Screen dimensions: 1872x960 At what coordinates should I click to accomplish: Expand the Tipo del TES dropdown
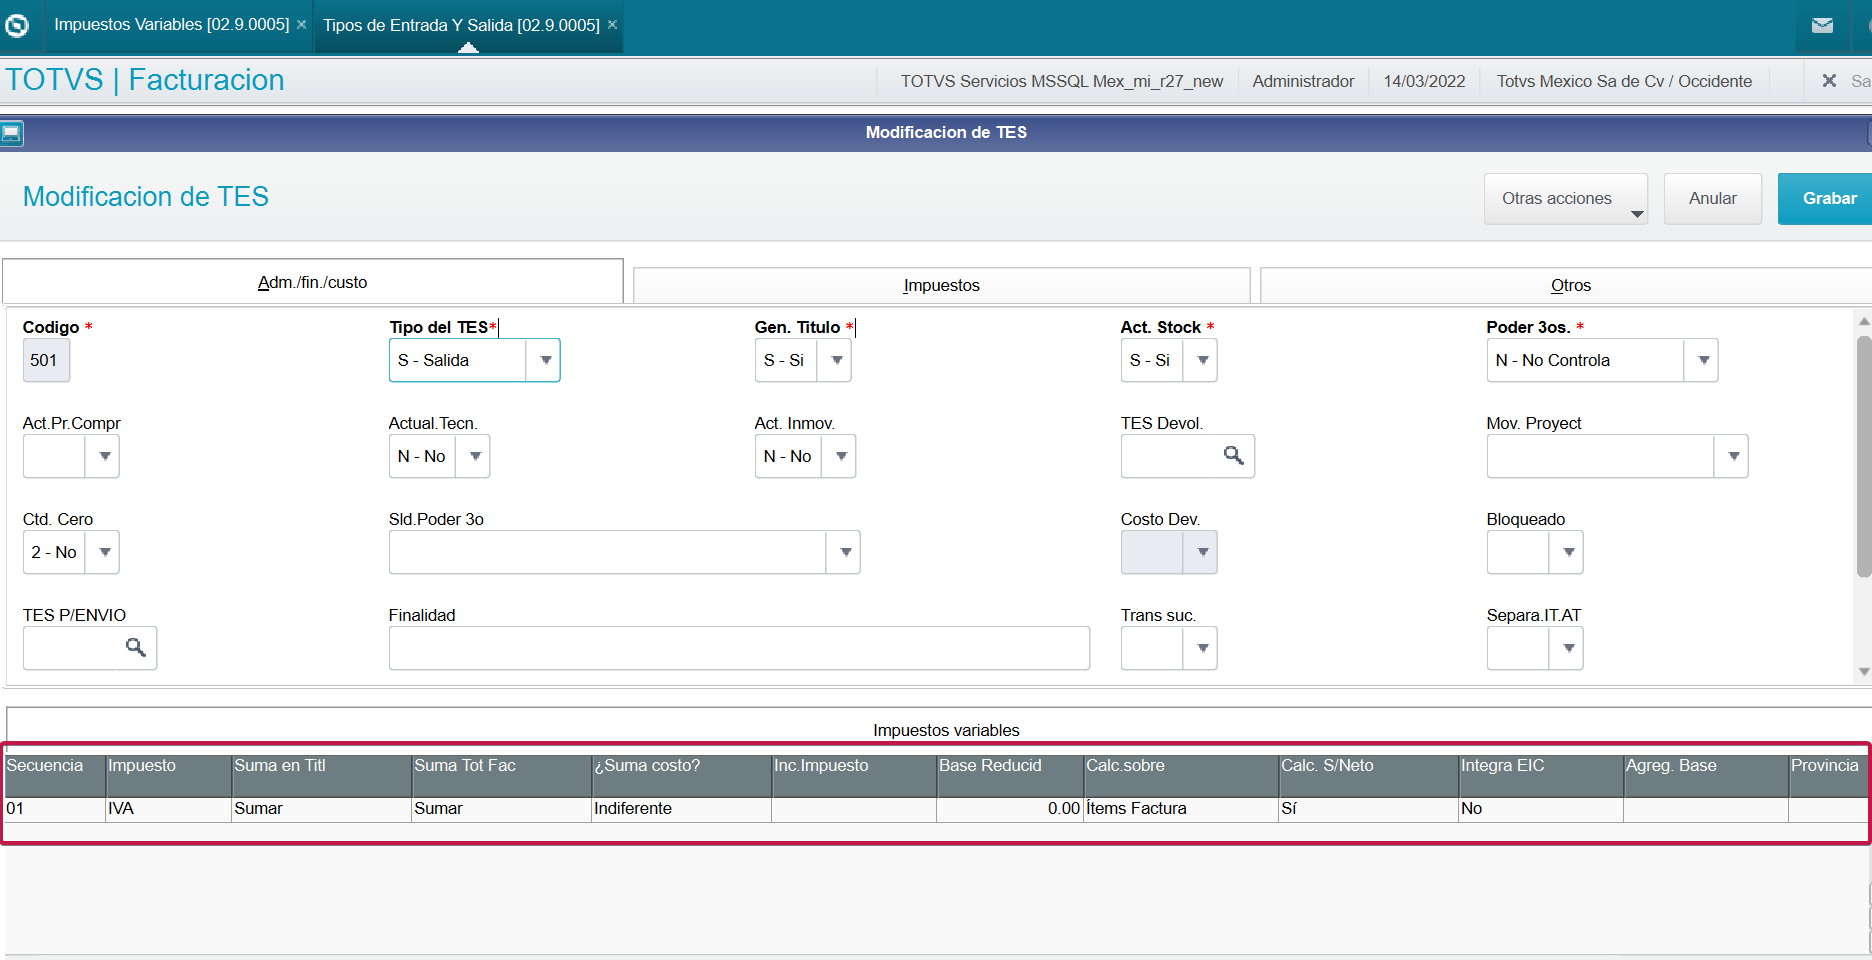545,360
